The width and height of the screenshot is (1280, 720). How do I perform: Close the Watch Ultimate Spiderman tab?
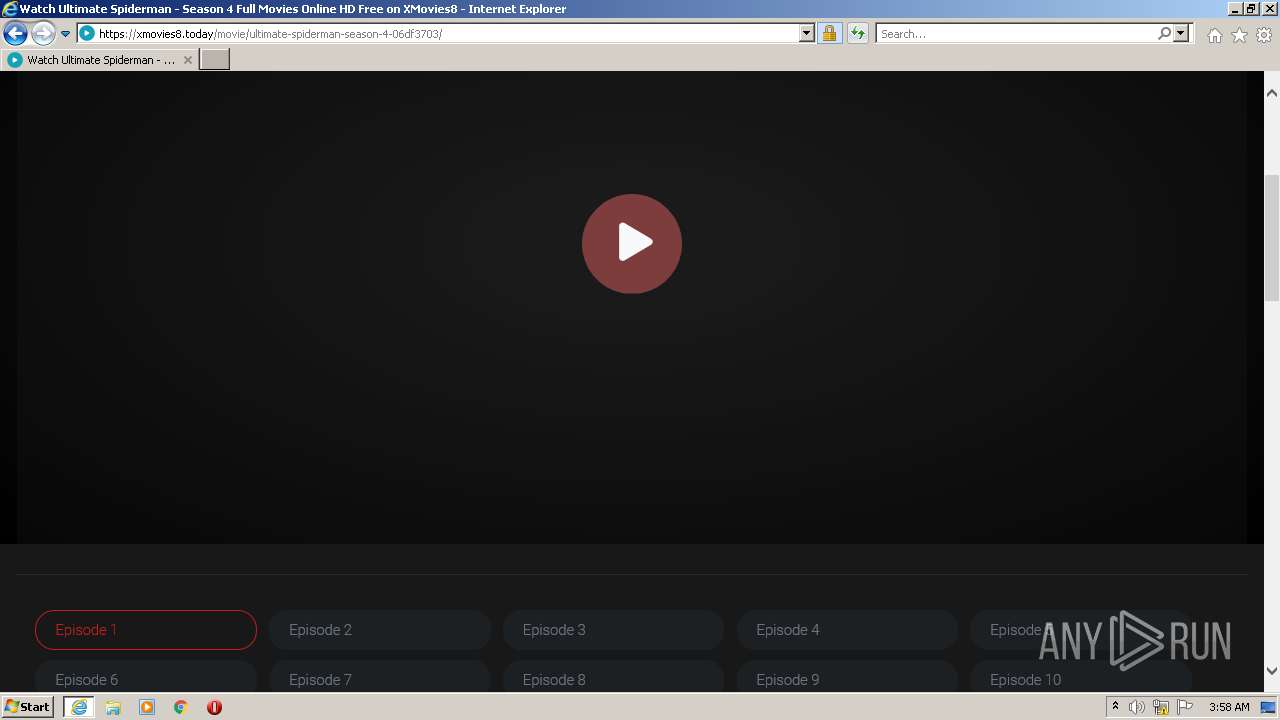(x=187, y=60)
